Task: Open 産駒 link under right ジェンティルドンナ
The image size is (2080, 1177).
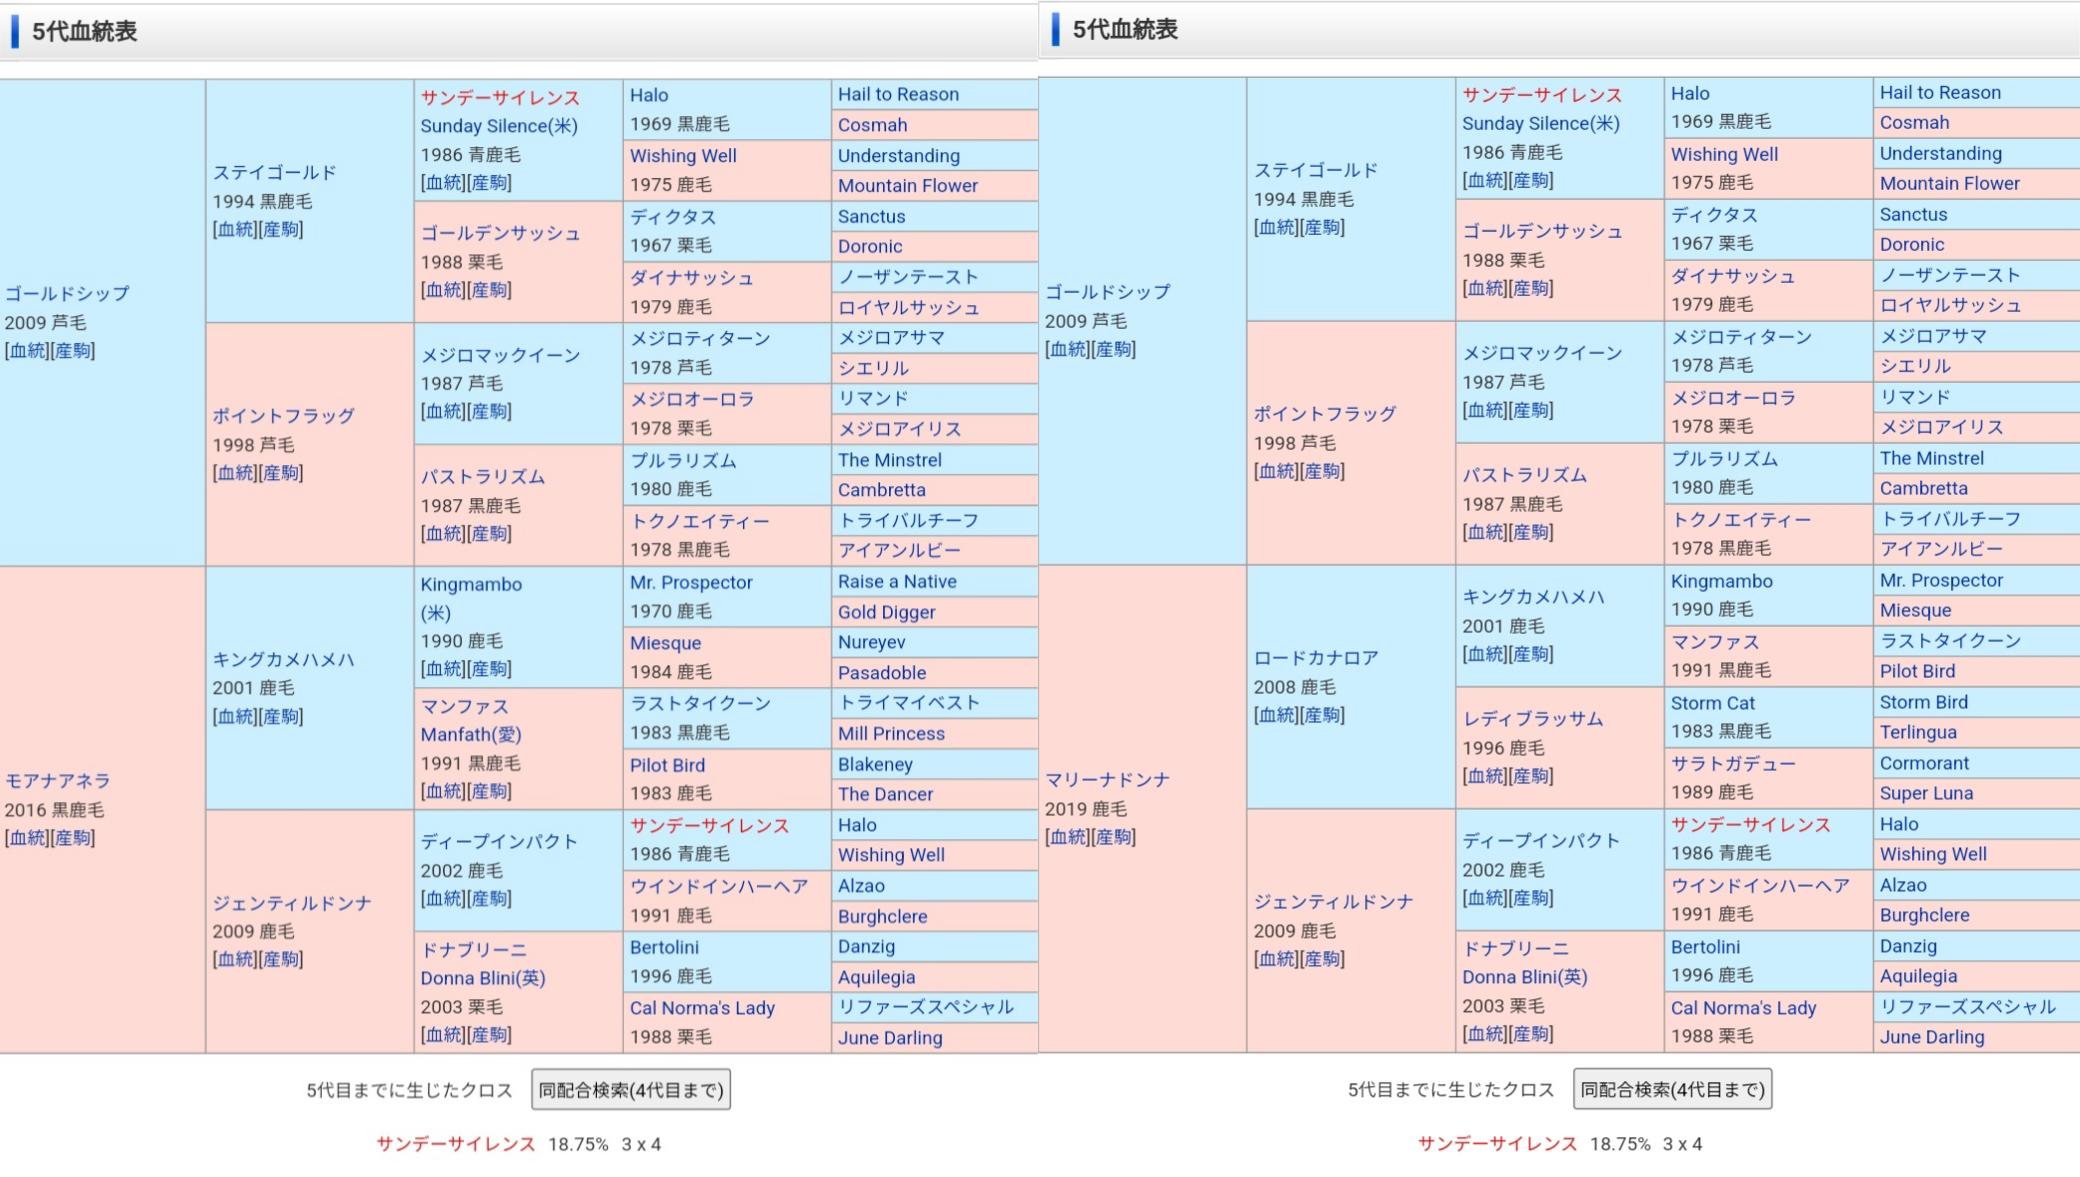Action: pyautogui.click(x=1323, y=959)
